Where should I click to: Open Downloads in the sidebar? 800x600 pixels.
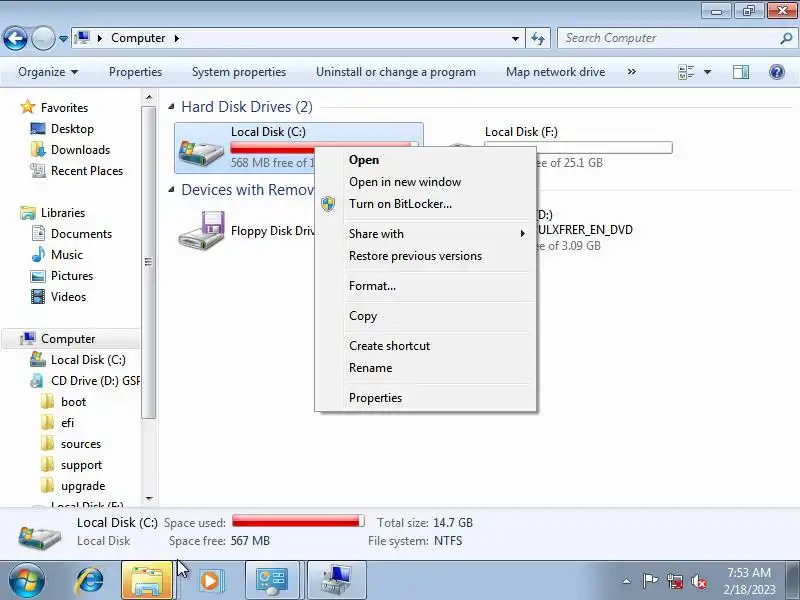click(x=80, y=149)
